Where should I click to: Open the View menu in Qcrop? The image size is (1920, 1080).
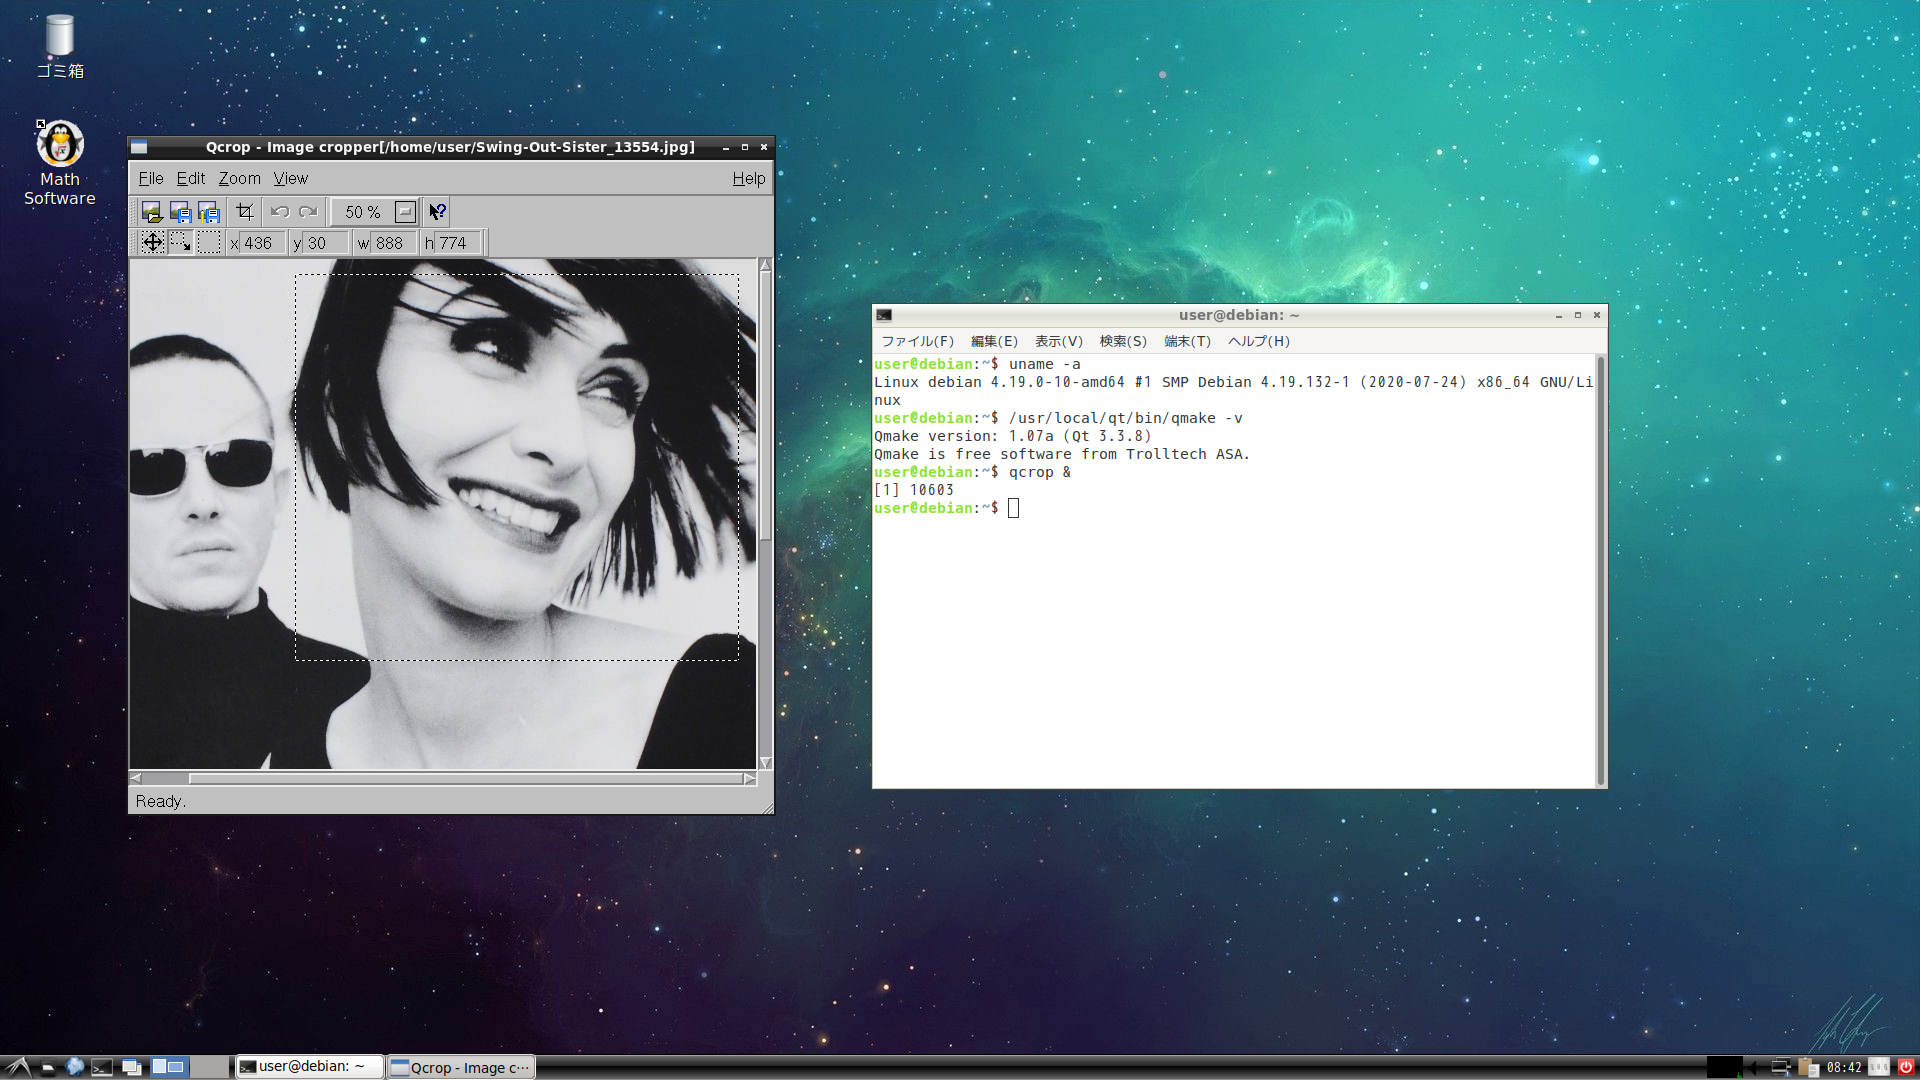tap(291, 178)
